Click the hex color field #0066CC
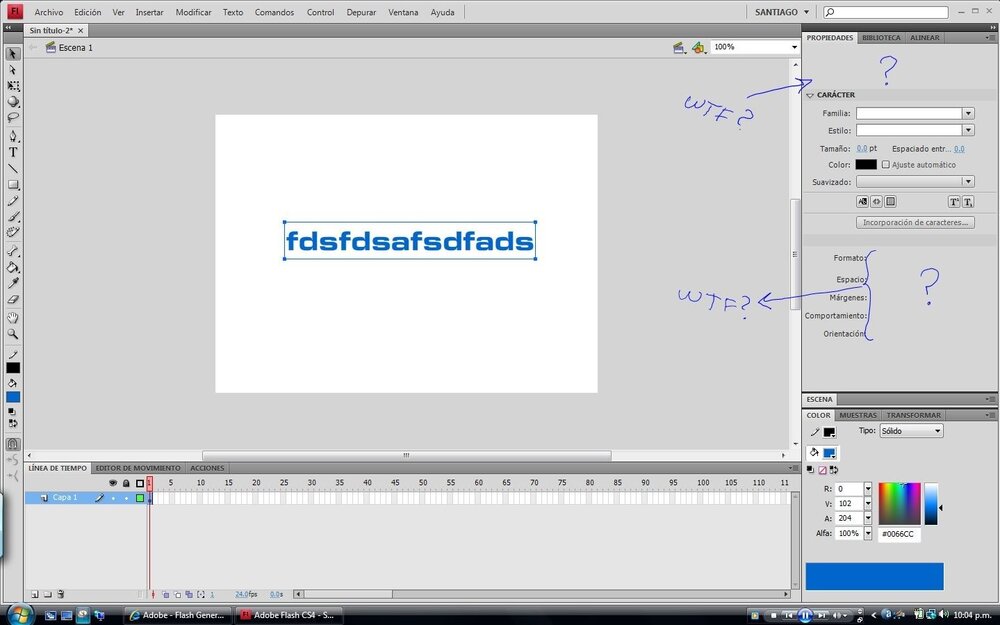 [x=900, y=534]
